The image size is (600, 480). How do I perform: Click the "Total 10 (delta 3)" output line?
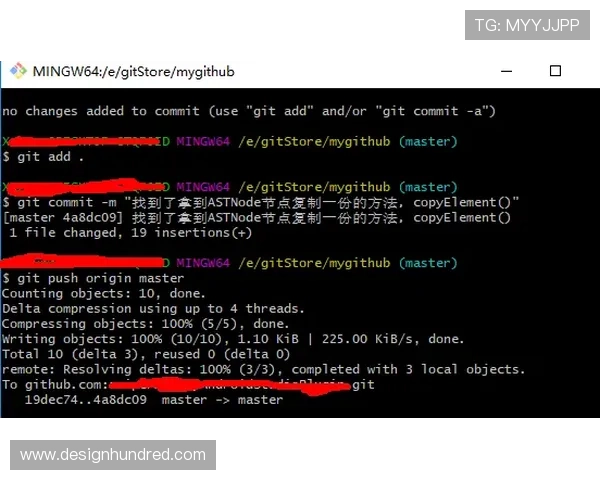[x=145, y=354]
